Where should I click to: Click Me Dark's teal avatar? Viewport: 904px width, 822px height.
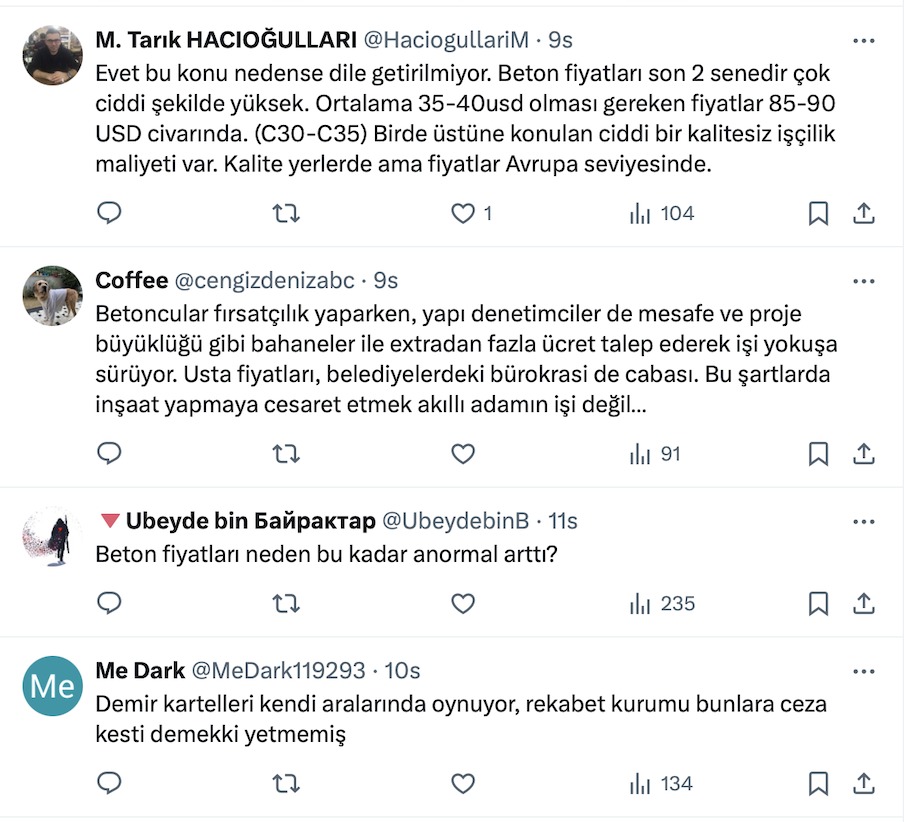52,686
